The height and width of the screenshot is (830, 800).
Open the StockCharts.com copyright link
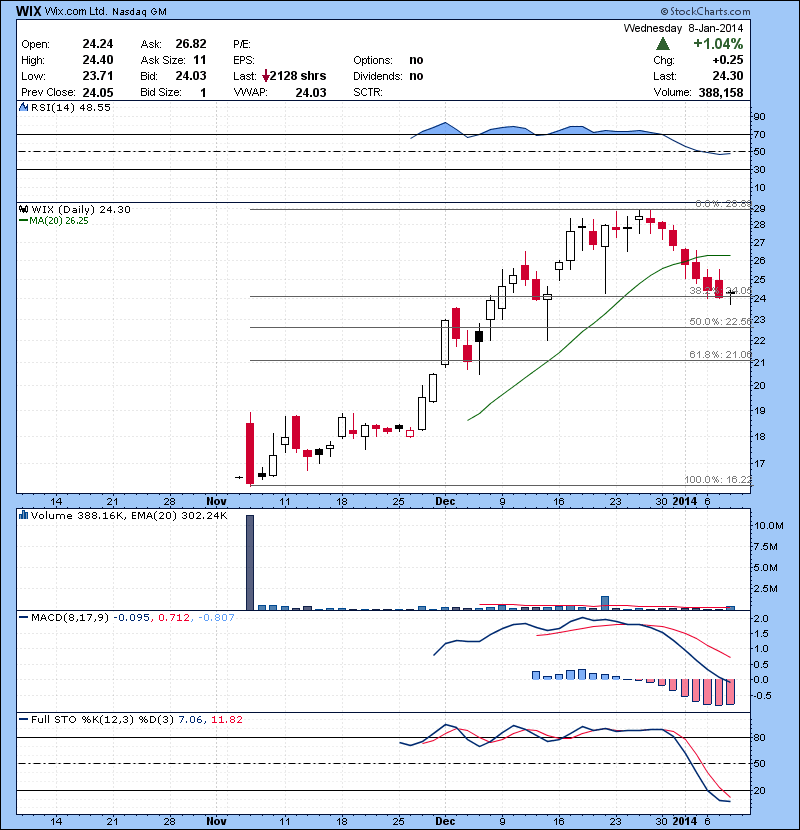(705, 11)
